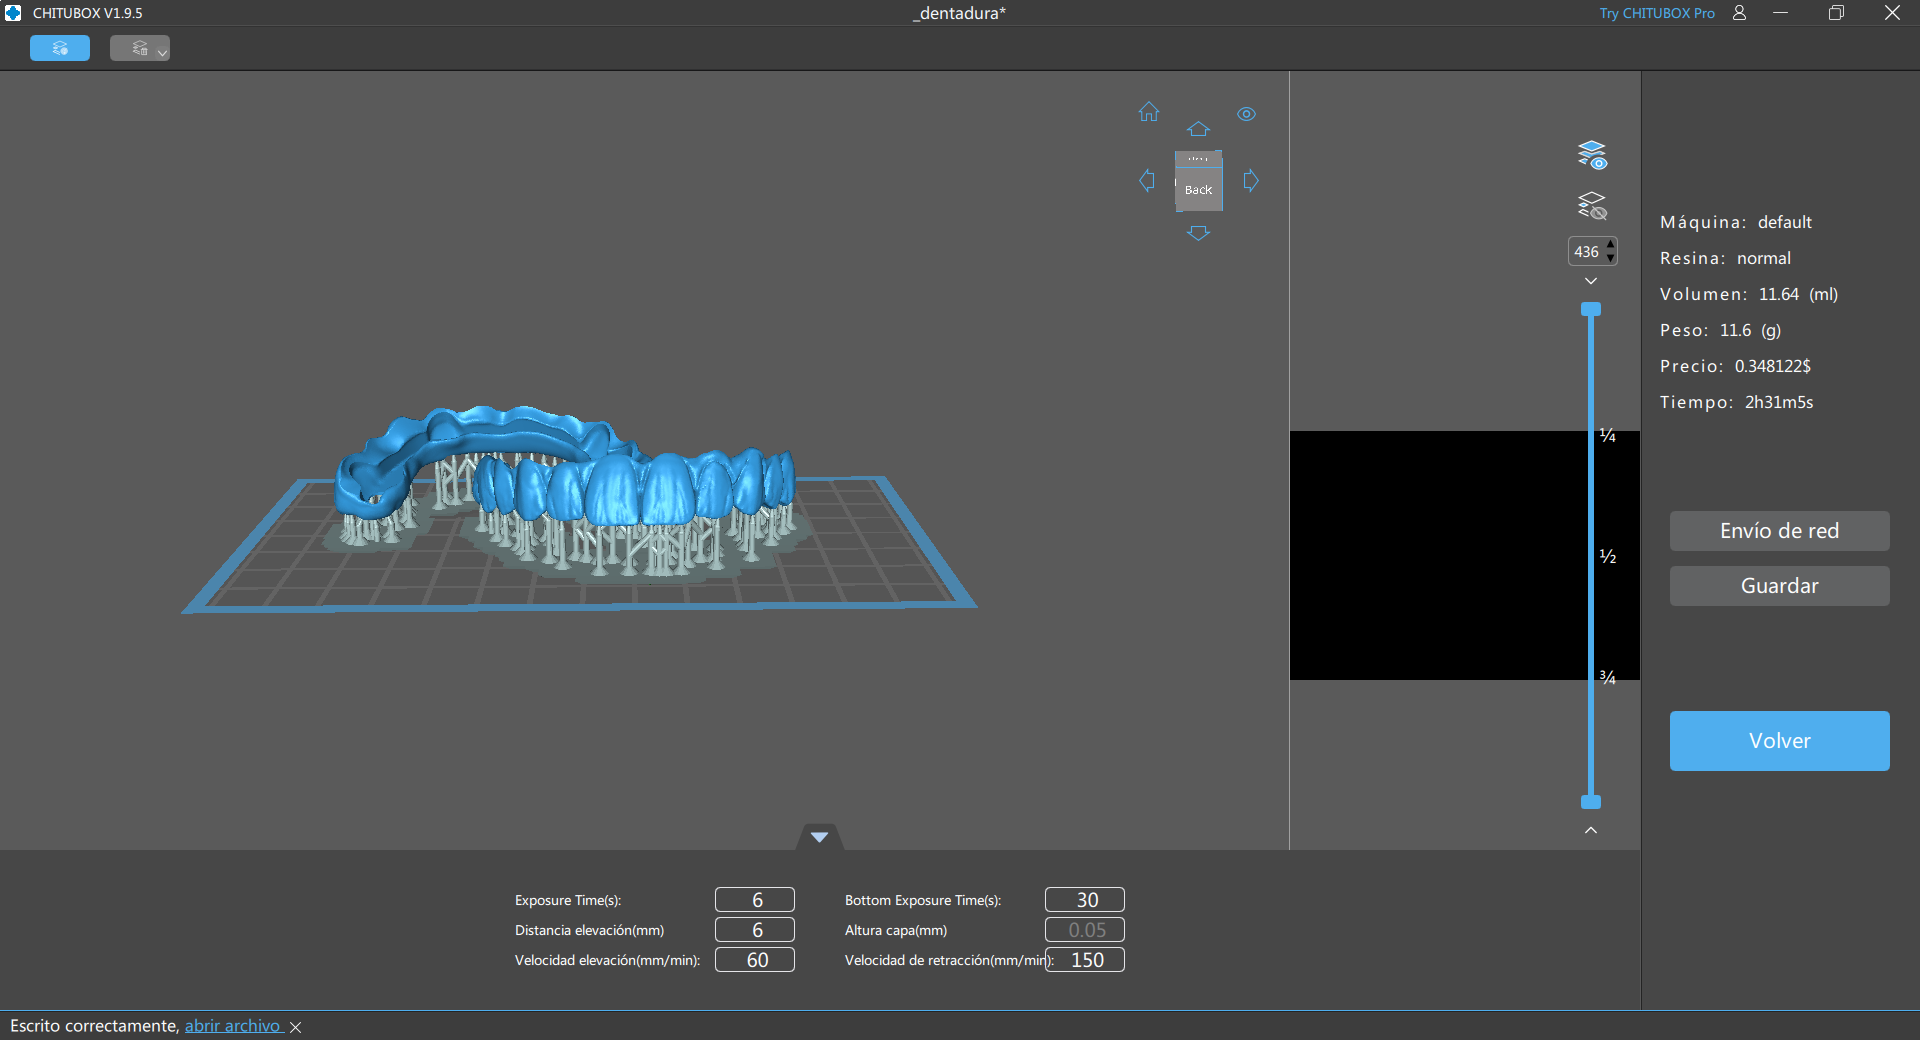Click the Peso: 11.6 (g) text
The image size is (1920, 1040).
(1720, 330)
